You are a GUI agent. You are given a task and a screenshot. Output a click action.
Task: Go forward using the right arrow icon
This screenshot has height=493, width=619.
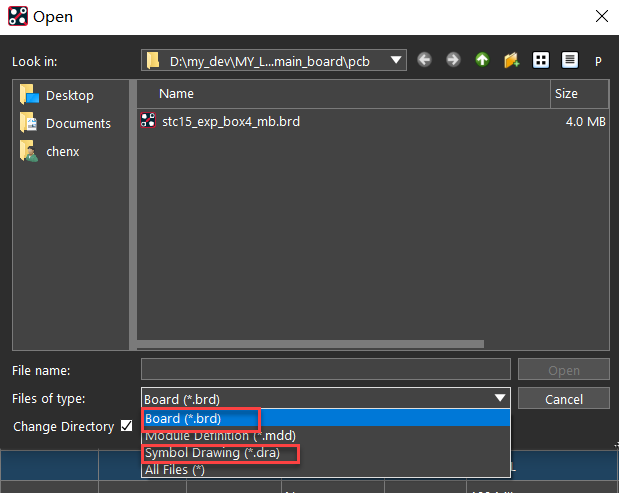click(453, 60)
